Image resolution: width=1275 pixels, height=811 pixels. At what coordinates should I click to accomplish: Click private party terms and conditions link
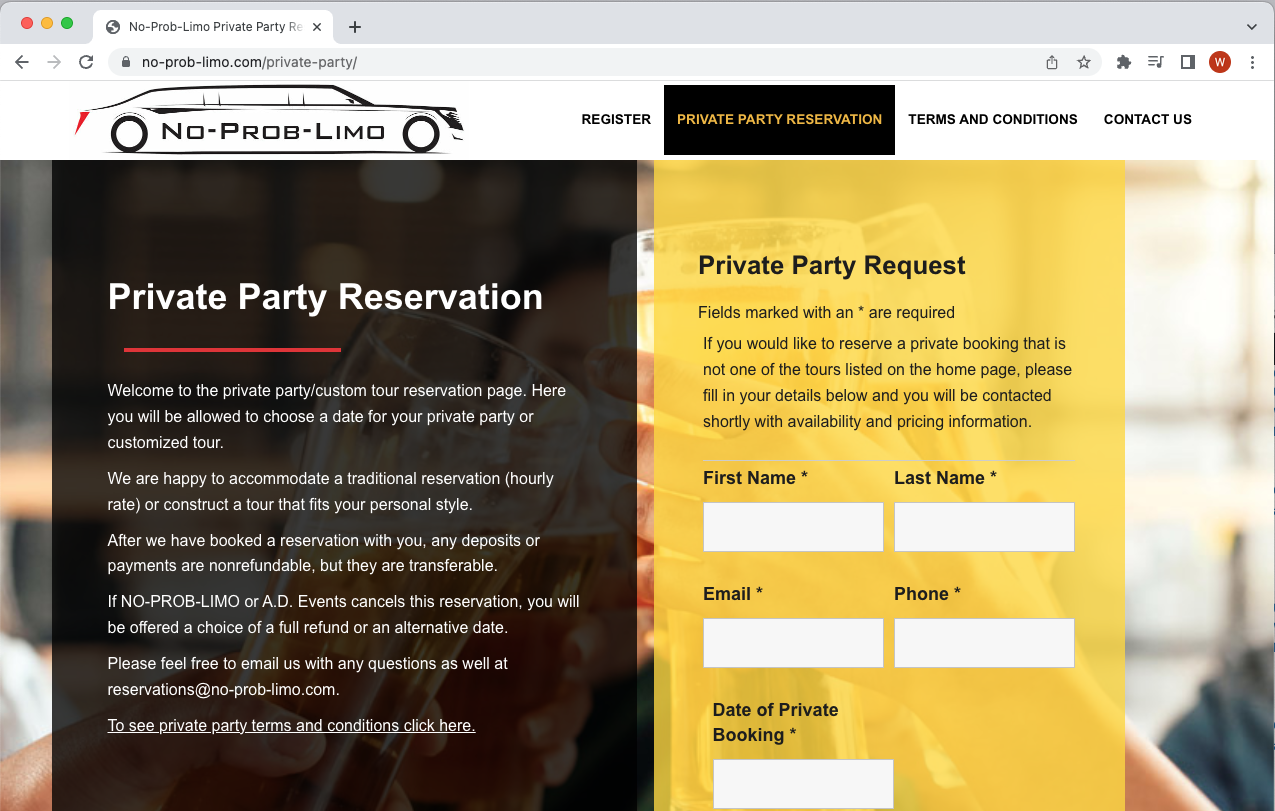click(291, 726)
